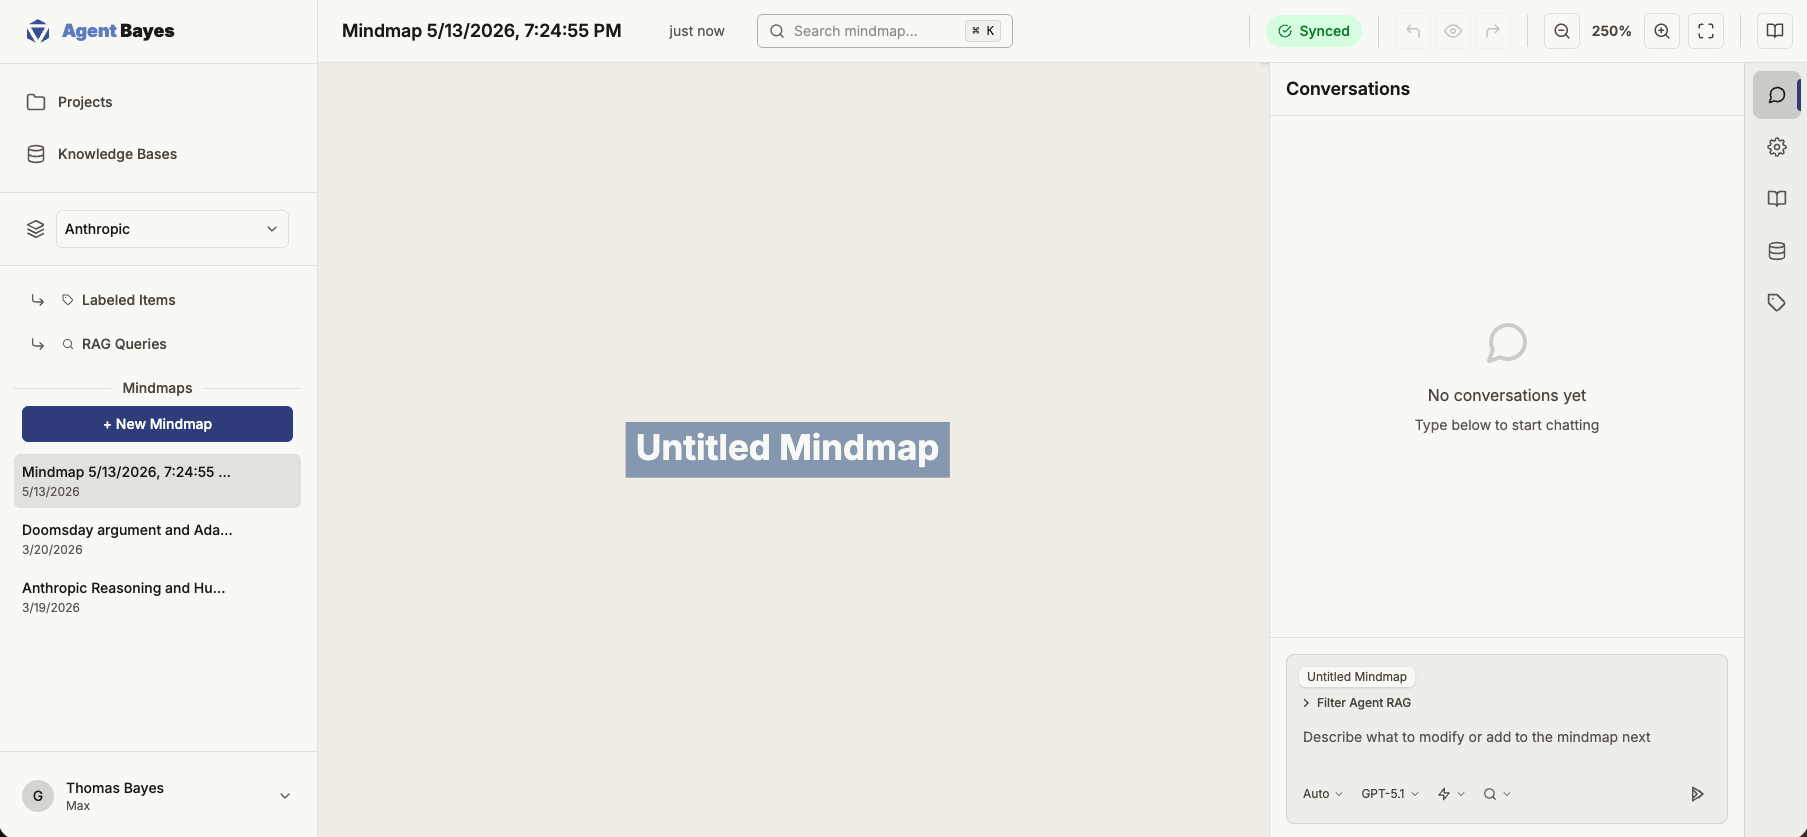Open Doomsday argument and Ada... mindmap
This screenshot has width=1807, height=837.
[x=157, y=539]
